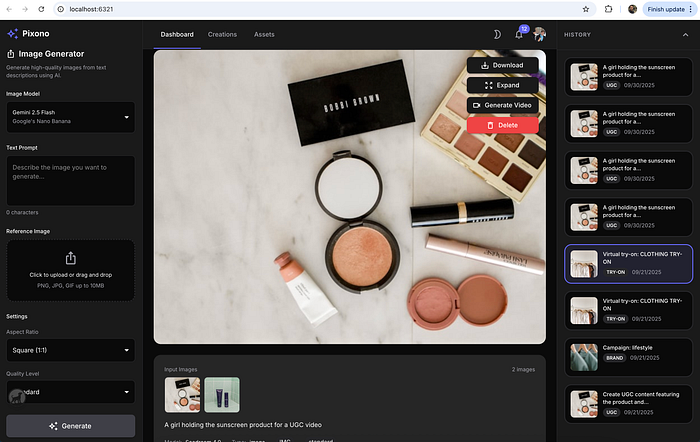The height and width of the screenshot is (442, 700).
Task: Bookmark this page with the star icon
Action: point(587,8)
